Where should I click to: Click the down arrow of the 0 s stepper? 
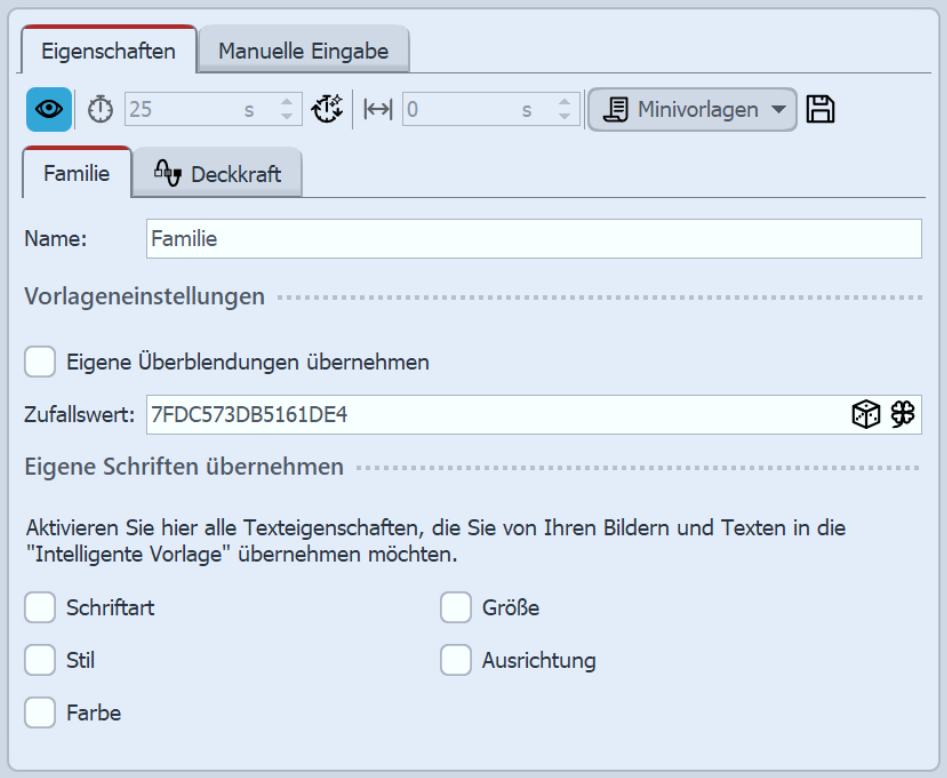(565, 116)
